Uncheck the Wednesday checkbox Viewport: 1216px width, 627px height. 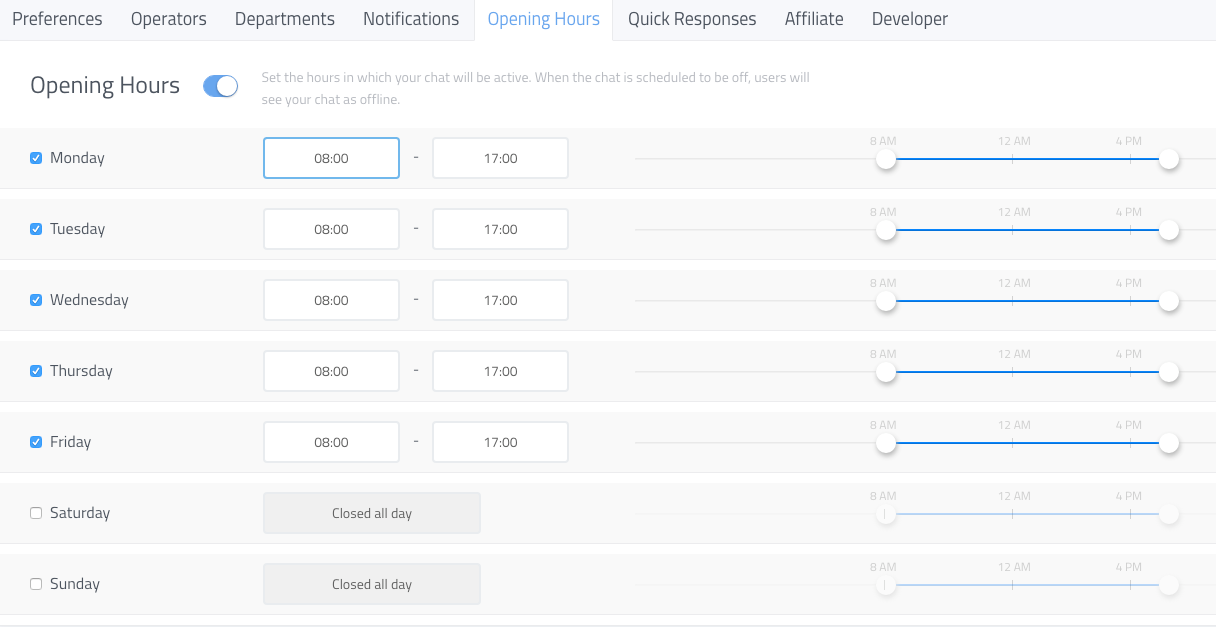[x=36, y=300]
